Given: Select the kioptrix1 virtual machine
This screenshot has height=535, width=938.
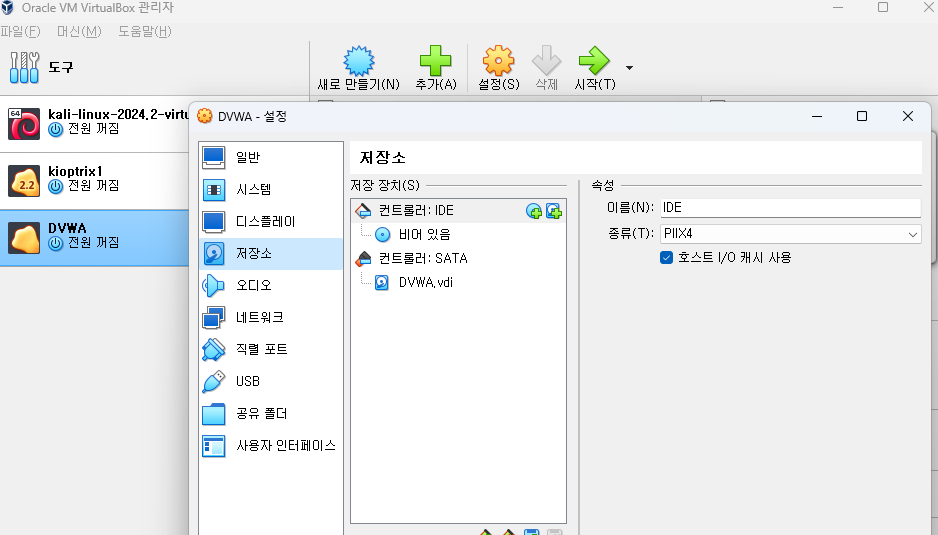Looking at the screenshot, I should (95, 180).
